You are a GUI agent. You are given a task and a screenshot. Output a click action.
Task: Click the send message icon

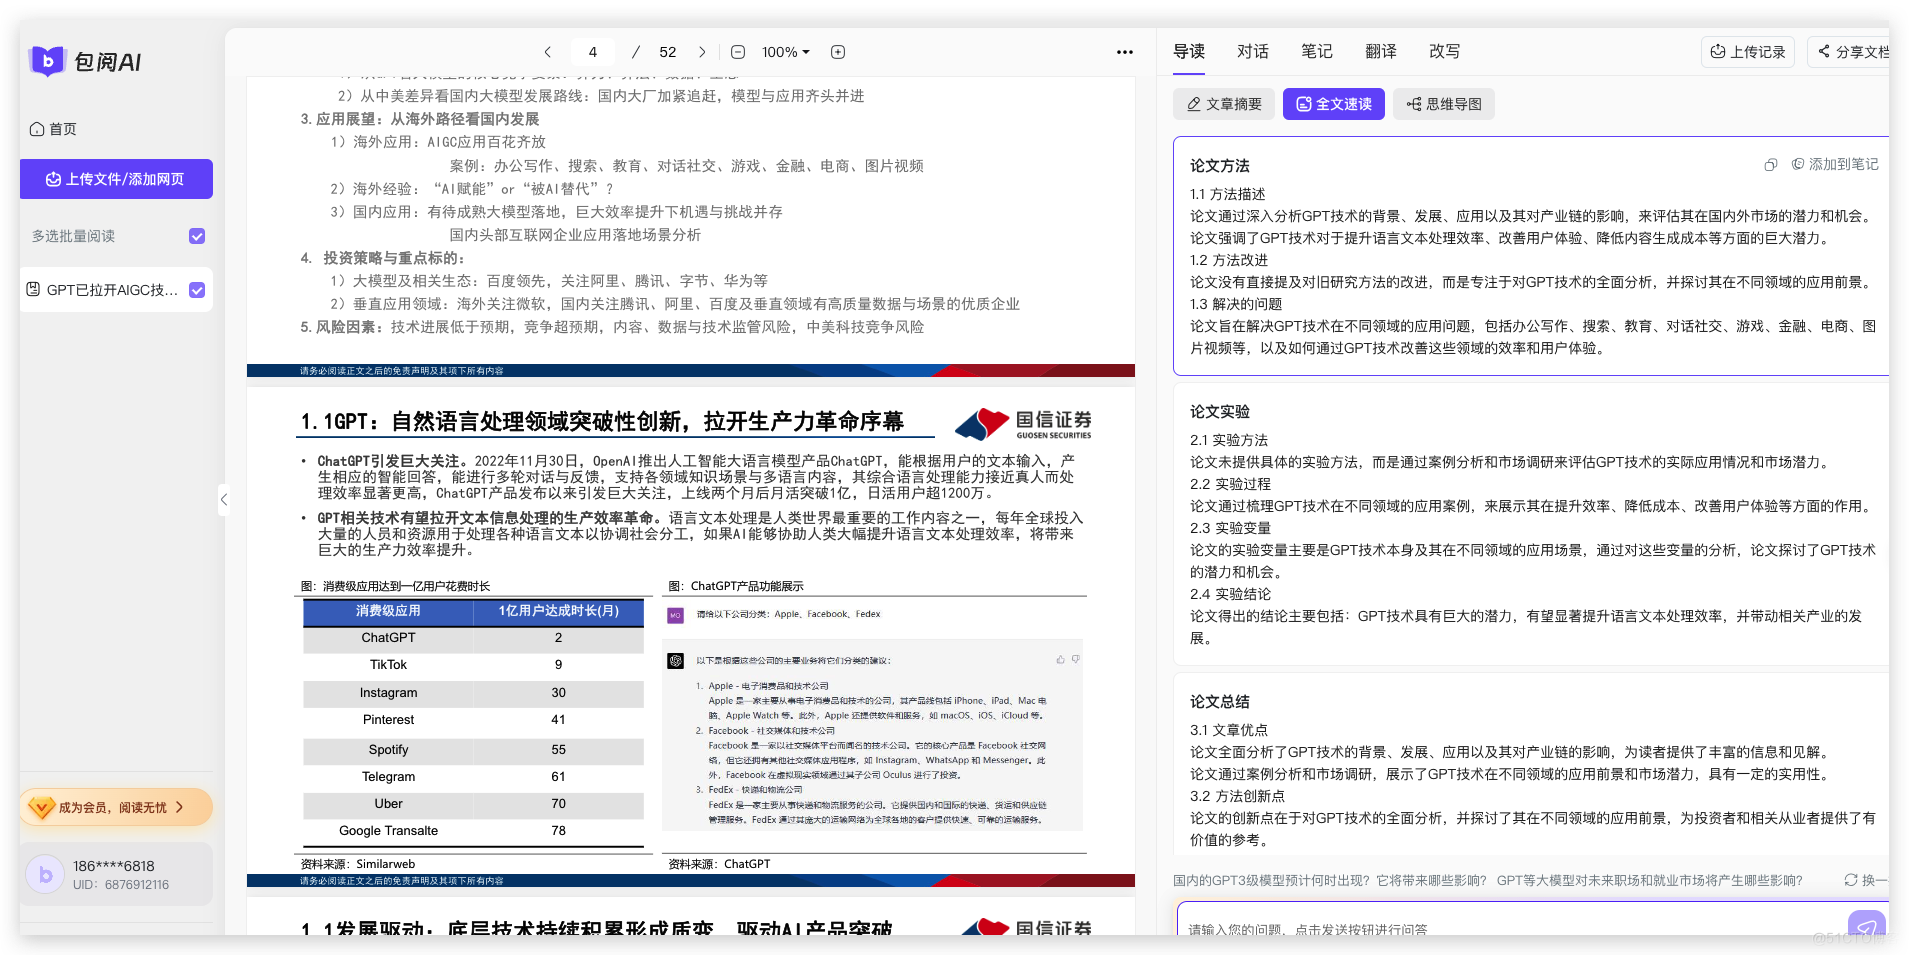click(1867, 926)
